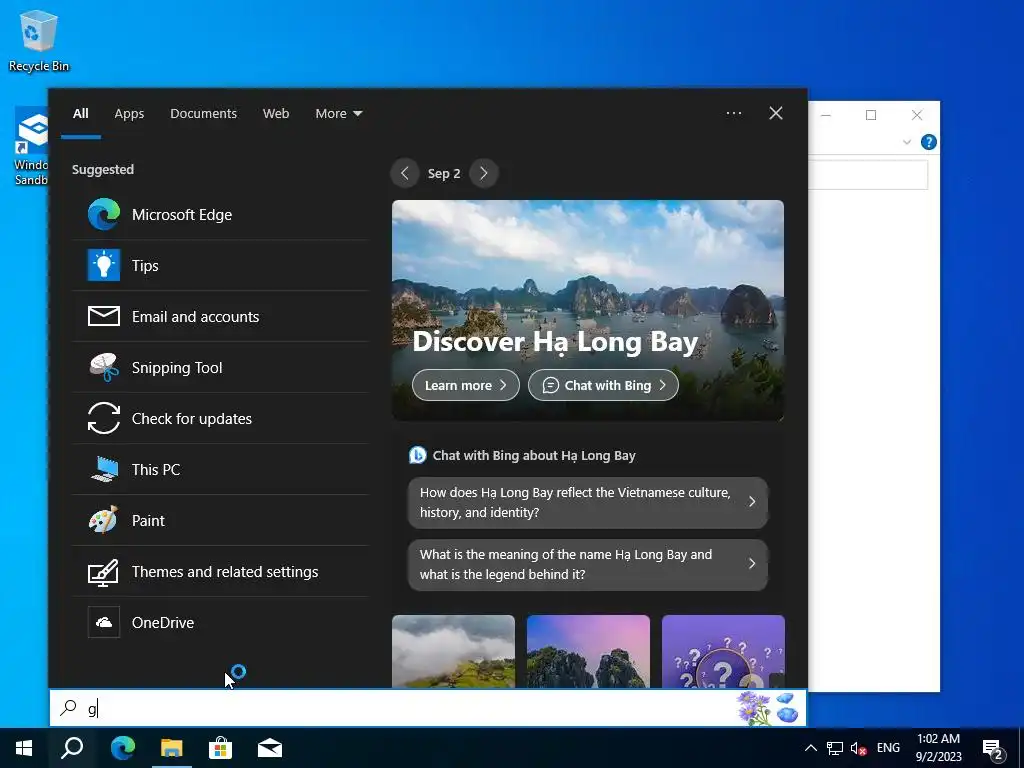Show hidden tray icons chevron

pyautogui.click(x=810, y=748)
